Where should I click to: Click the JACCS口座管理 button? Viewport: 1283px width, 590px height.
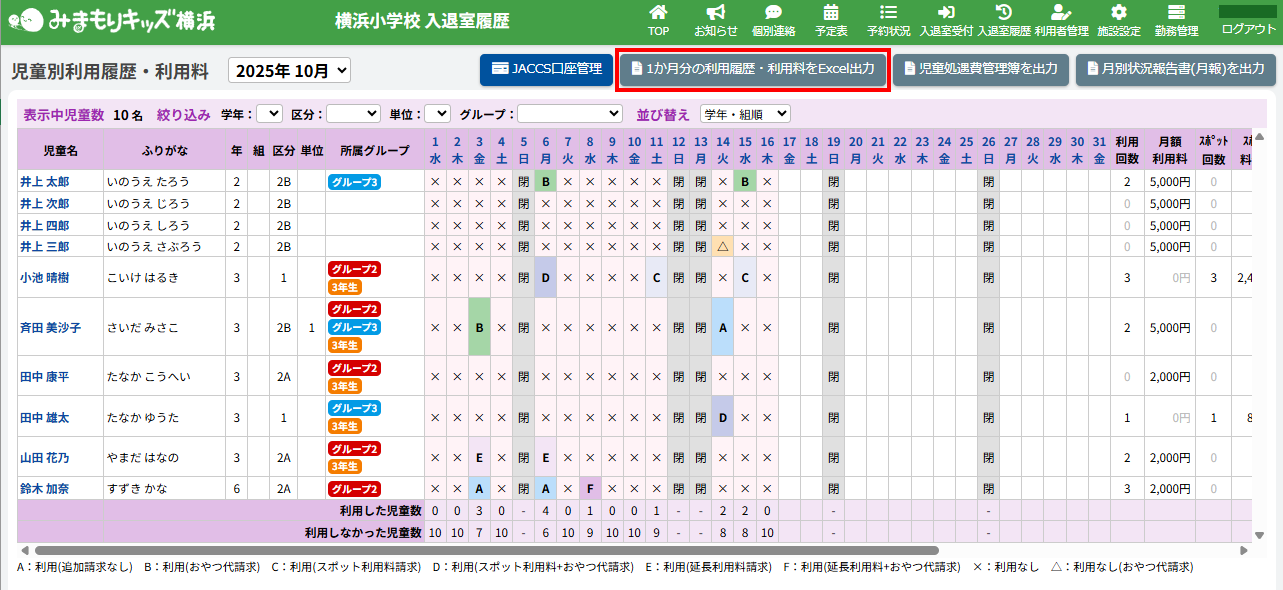point(546,69)
